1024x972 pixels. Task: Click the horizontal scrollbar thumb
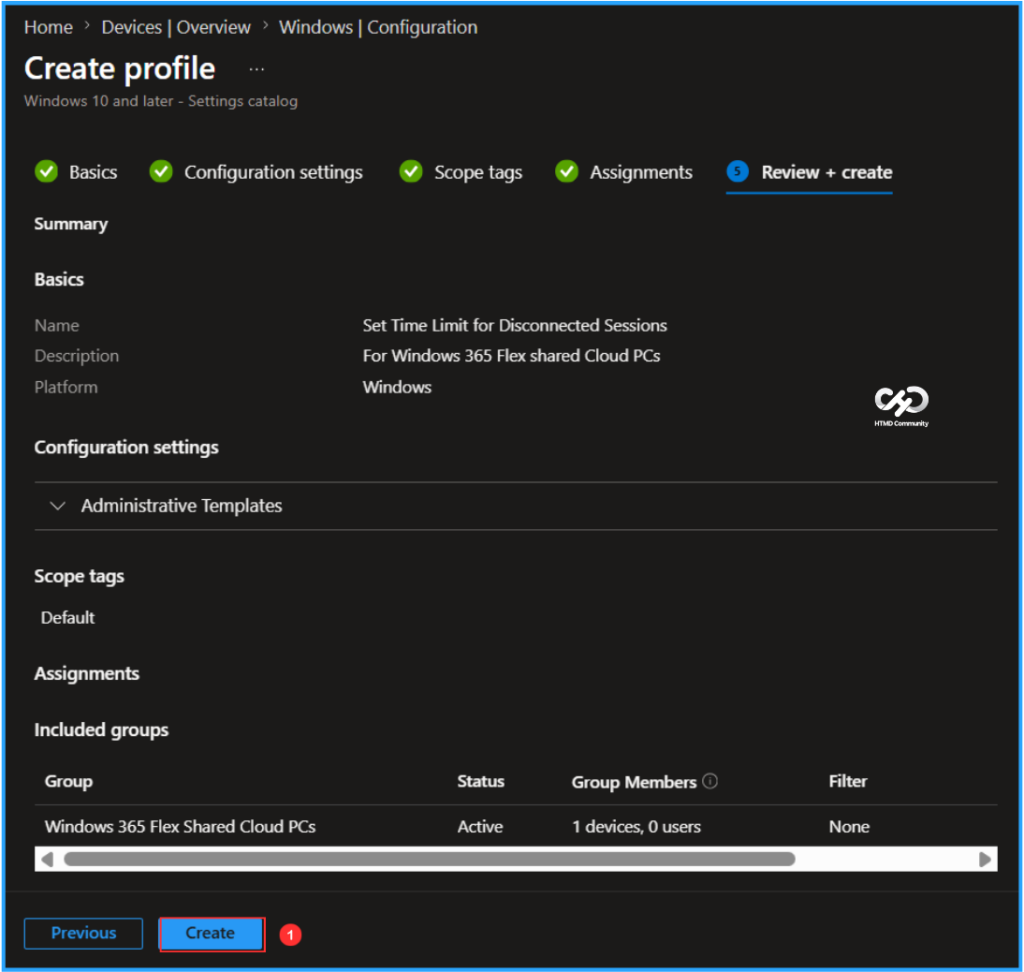coord(429,859)
